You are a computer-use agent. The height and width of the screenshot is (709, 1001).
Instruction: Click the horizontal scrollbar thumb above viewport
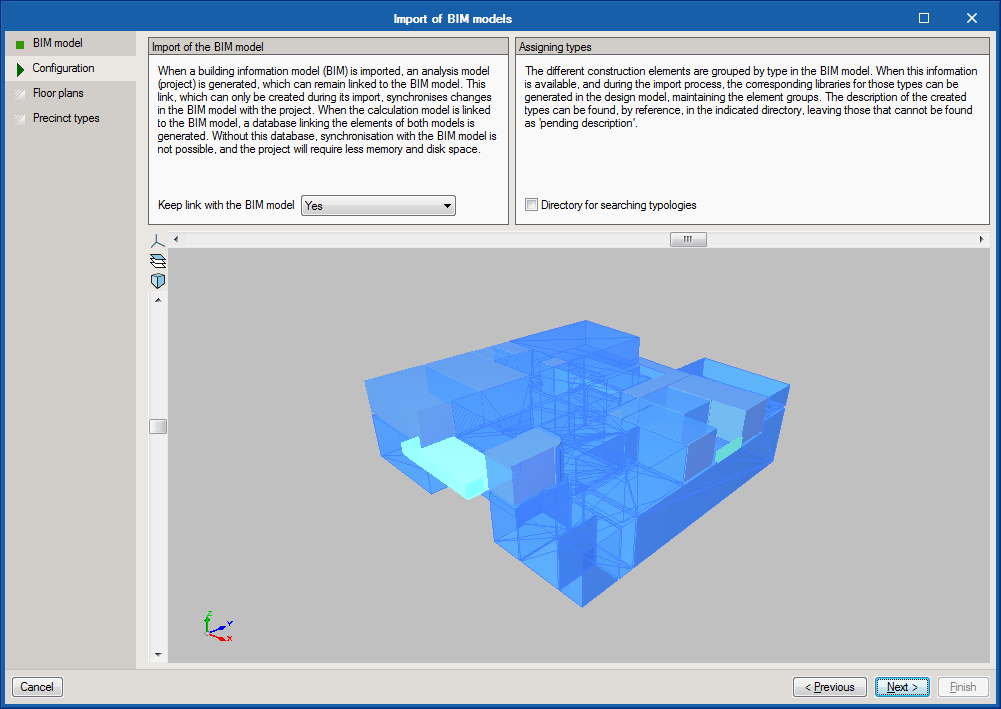click(688, 240)
